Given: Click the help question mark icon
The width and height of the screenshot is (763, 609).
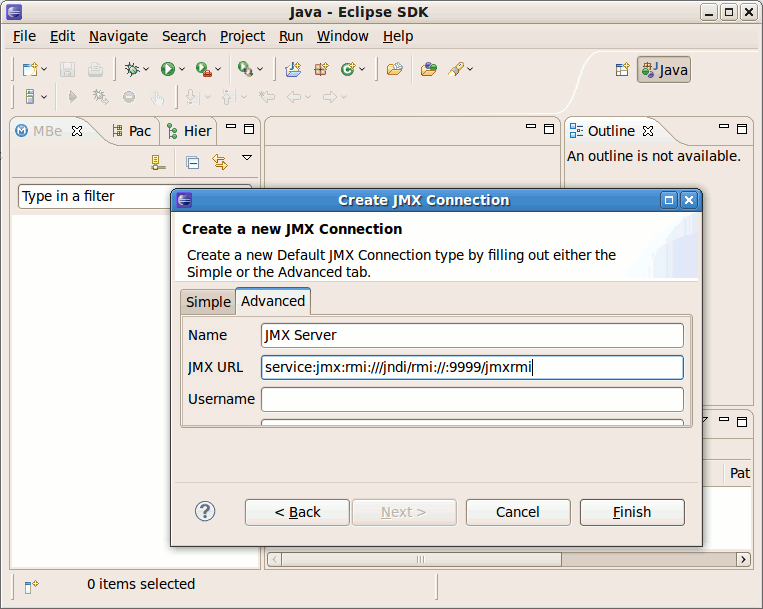Looking at the screenshot, I should pyautogui.click(x=205, y=512).
